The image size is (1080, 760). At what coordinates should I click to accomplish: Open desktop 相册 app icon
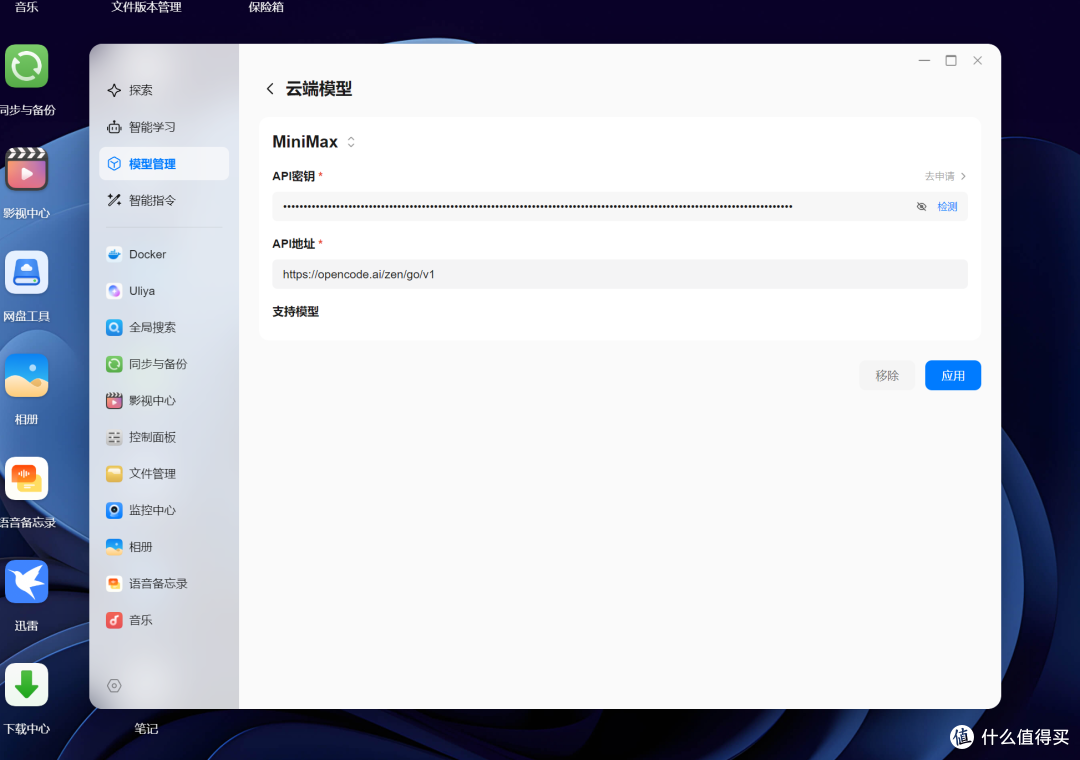(x=27, y=376)
